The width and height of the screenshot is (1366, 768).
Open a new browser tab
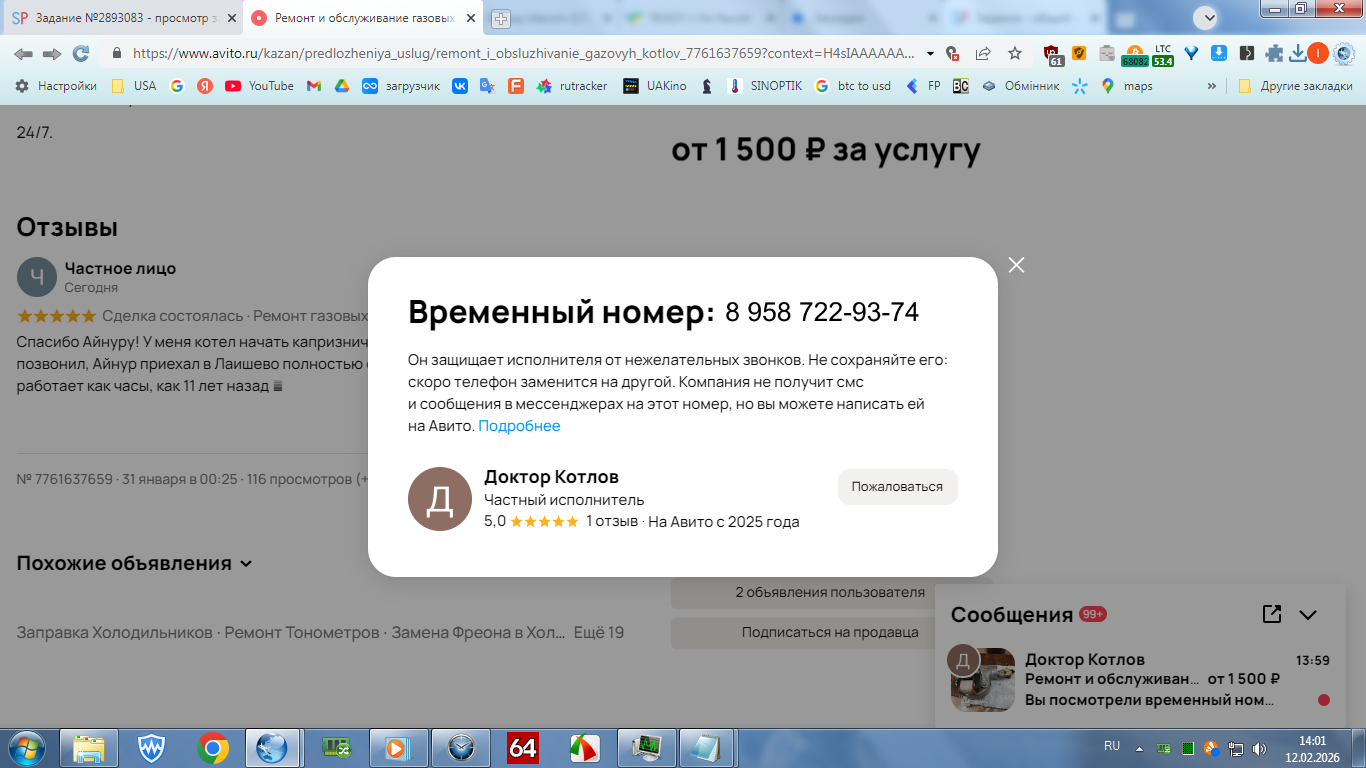coord(500,18)
